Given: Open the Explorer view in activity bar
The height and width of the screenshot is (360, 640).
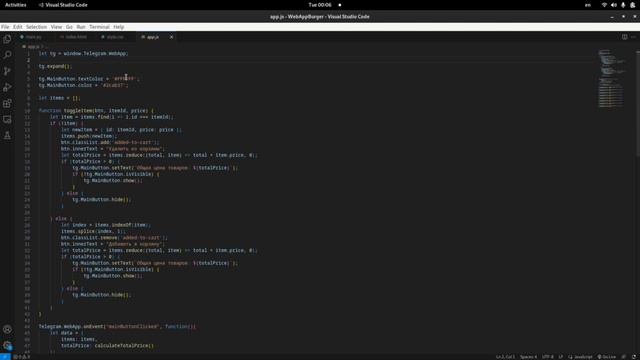Looking at the screenshot, I should point(7,39).
